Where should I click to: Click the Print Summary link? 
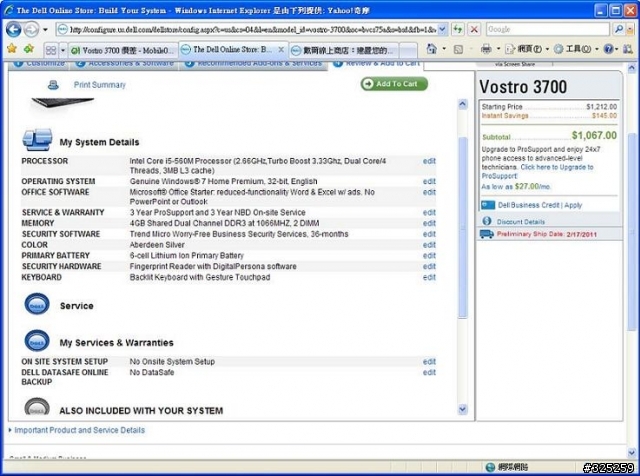pos(100,85)
